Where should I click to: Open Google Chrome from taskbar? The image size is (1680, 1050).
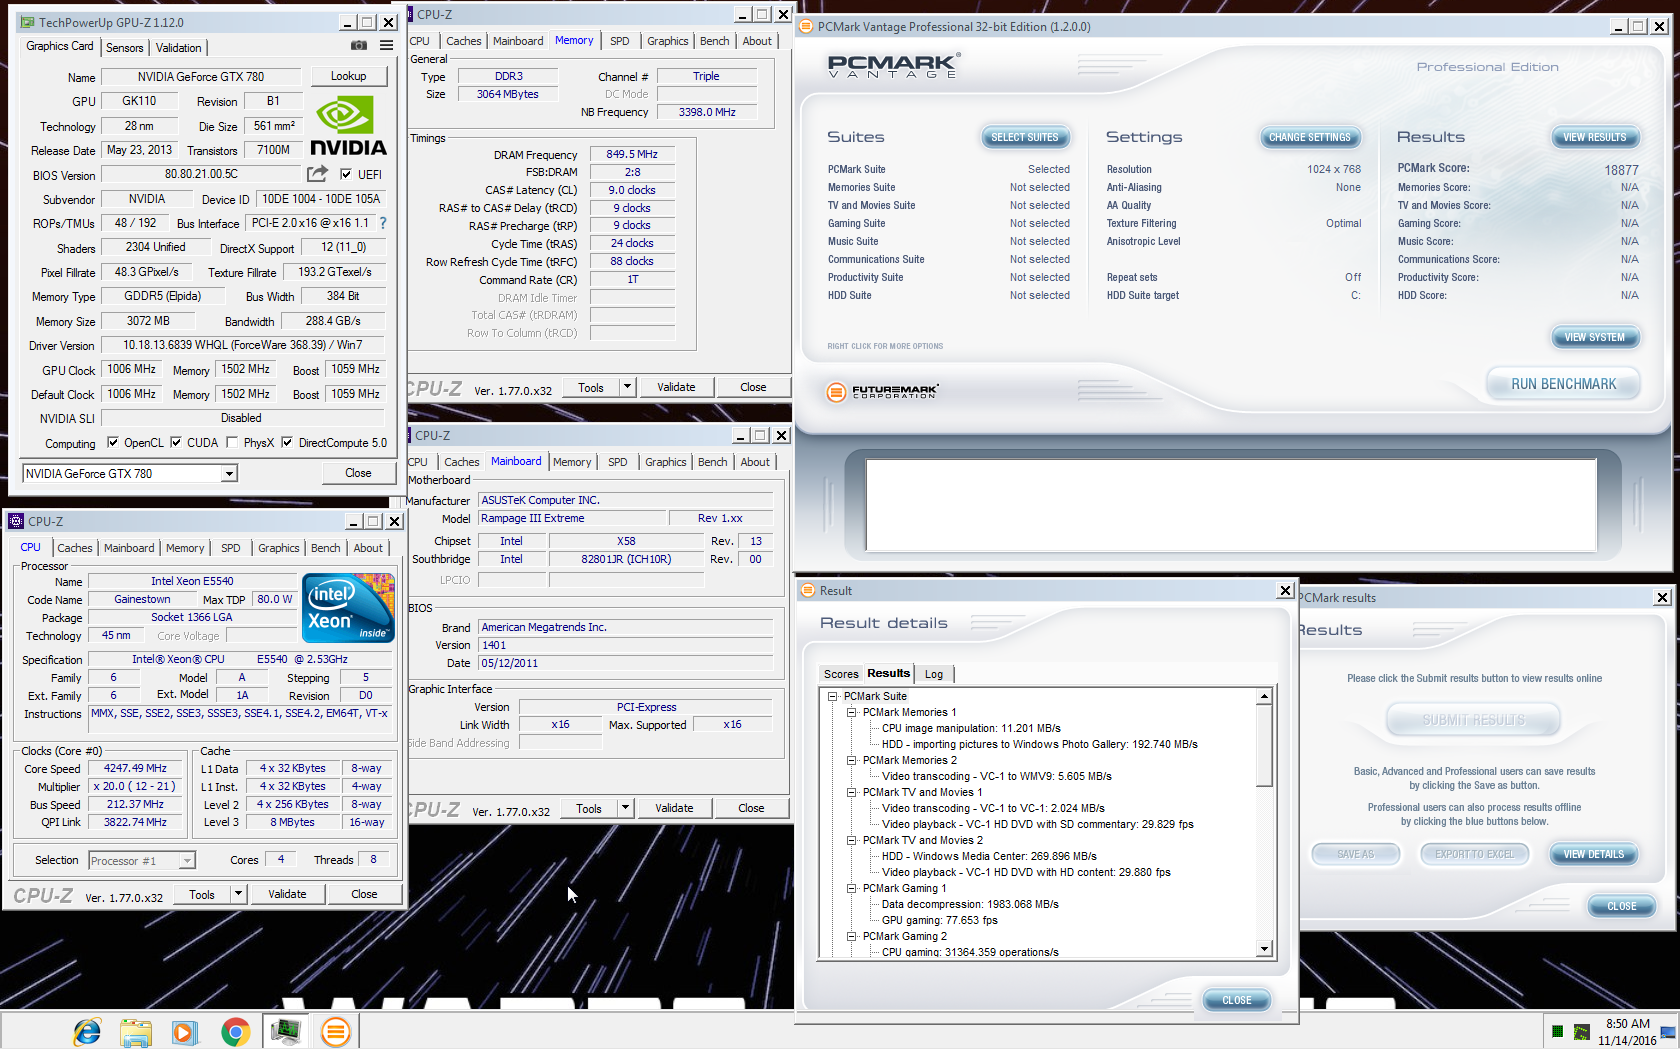[236, 1031]
